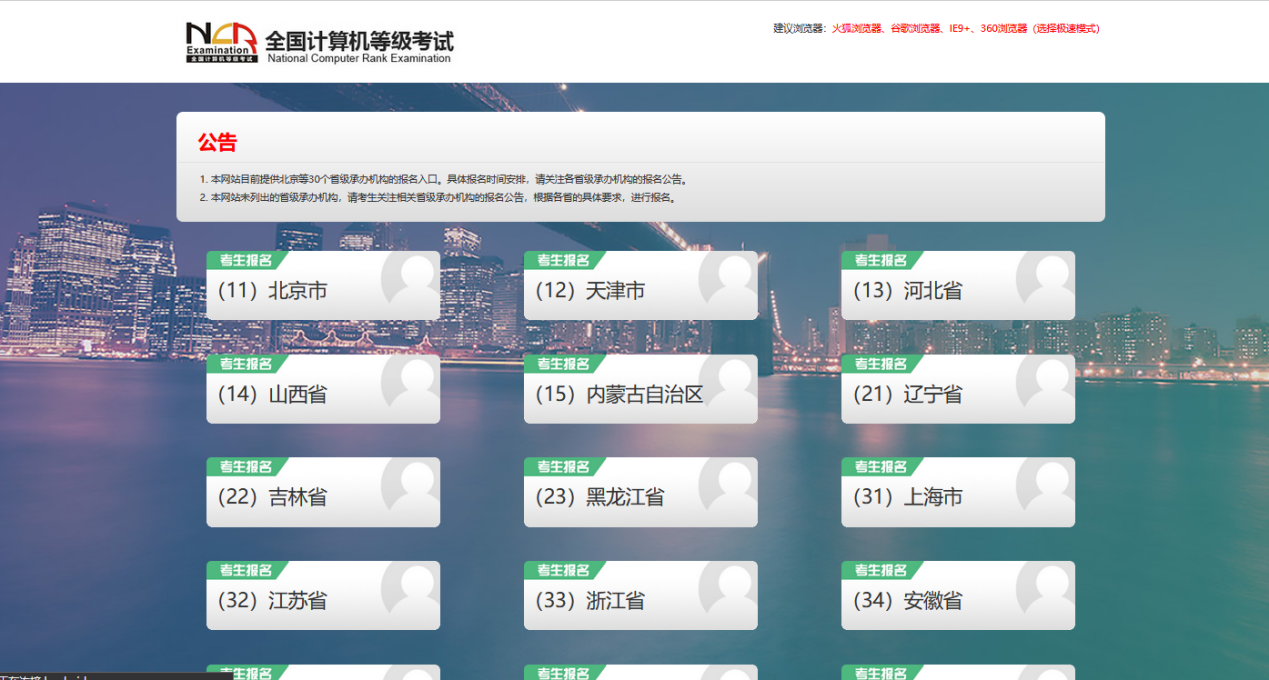The image size is (1269, 680).
Task: Click the green 考生报名 tag above 辽宁省
Action: (880, 364)
